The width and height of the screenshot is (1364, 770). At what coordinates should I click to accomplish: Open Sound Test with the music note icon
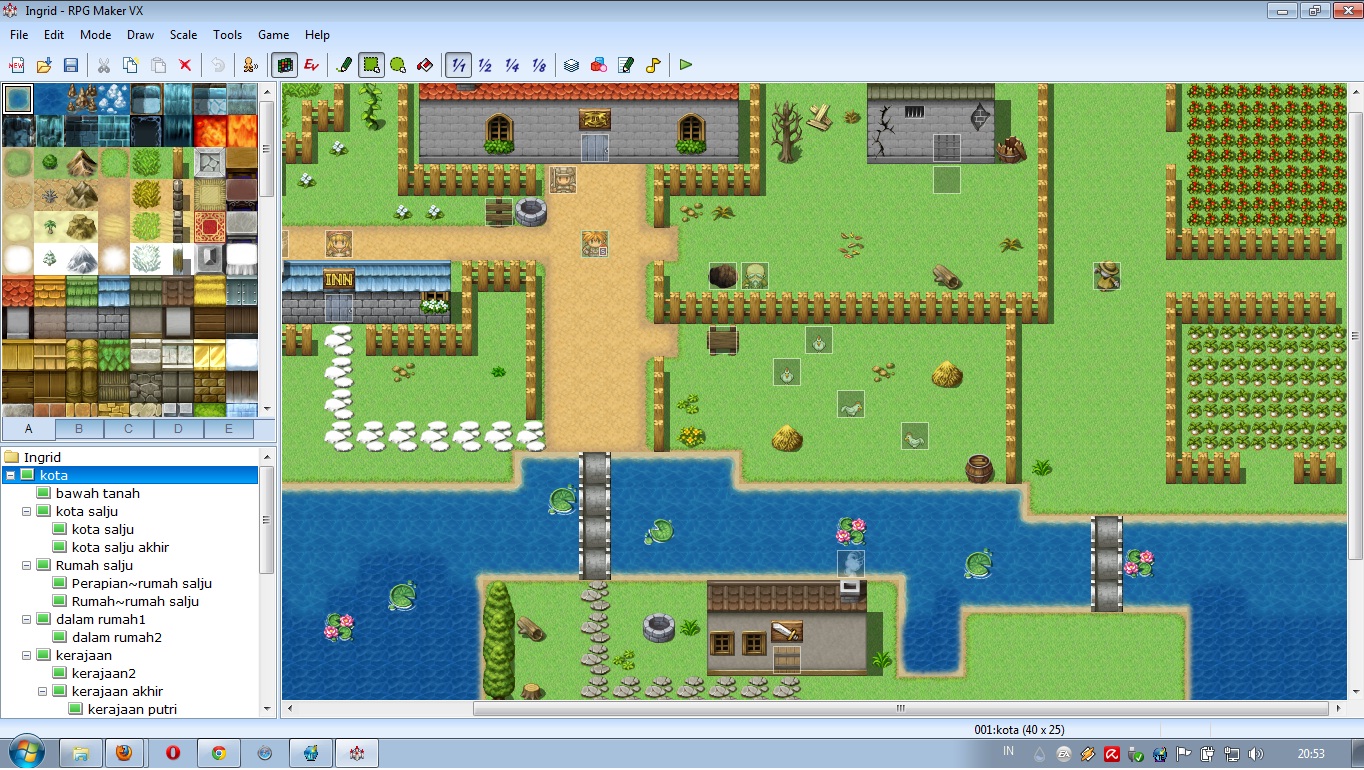pos(653,65)
